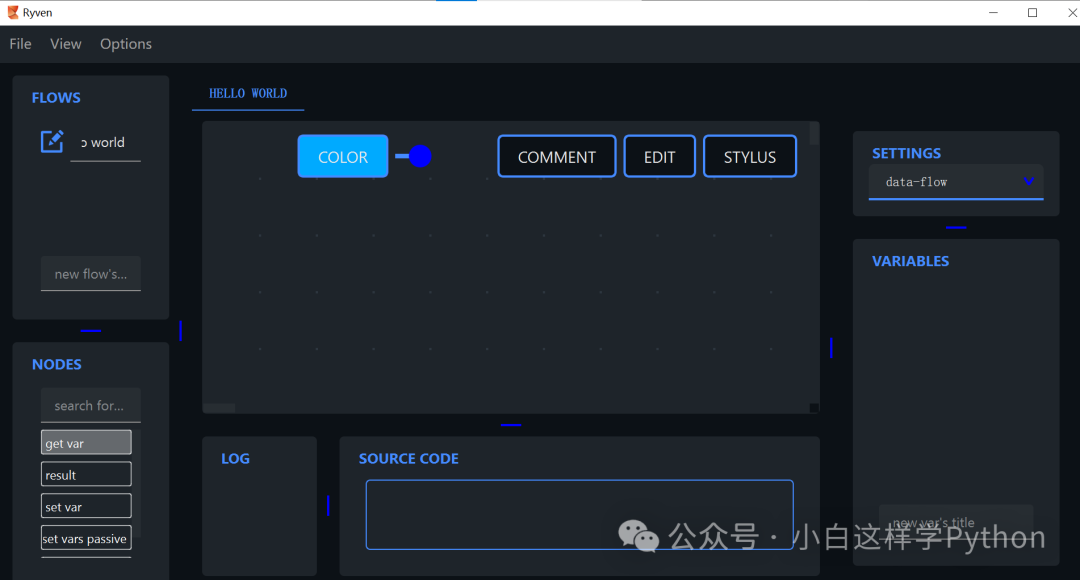Click the canvas vertical scrollbar handle
1080x580 pixels.
point(814,134)
